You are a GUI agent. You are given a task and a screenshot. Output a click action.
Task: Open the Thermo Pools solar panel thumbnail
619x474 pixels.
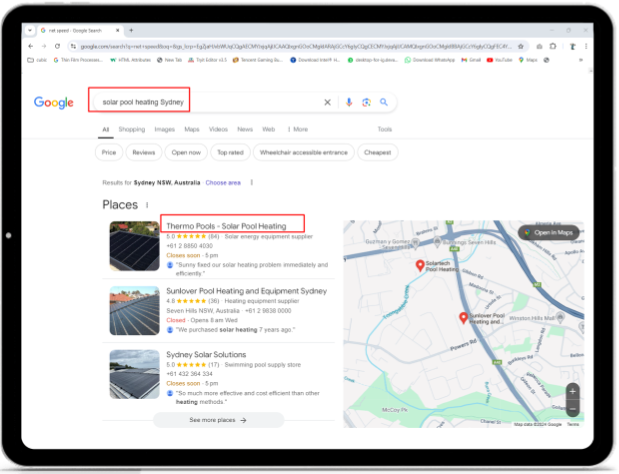135,246
